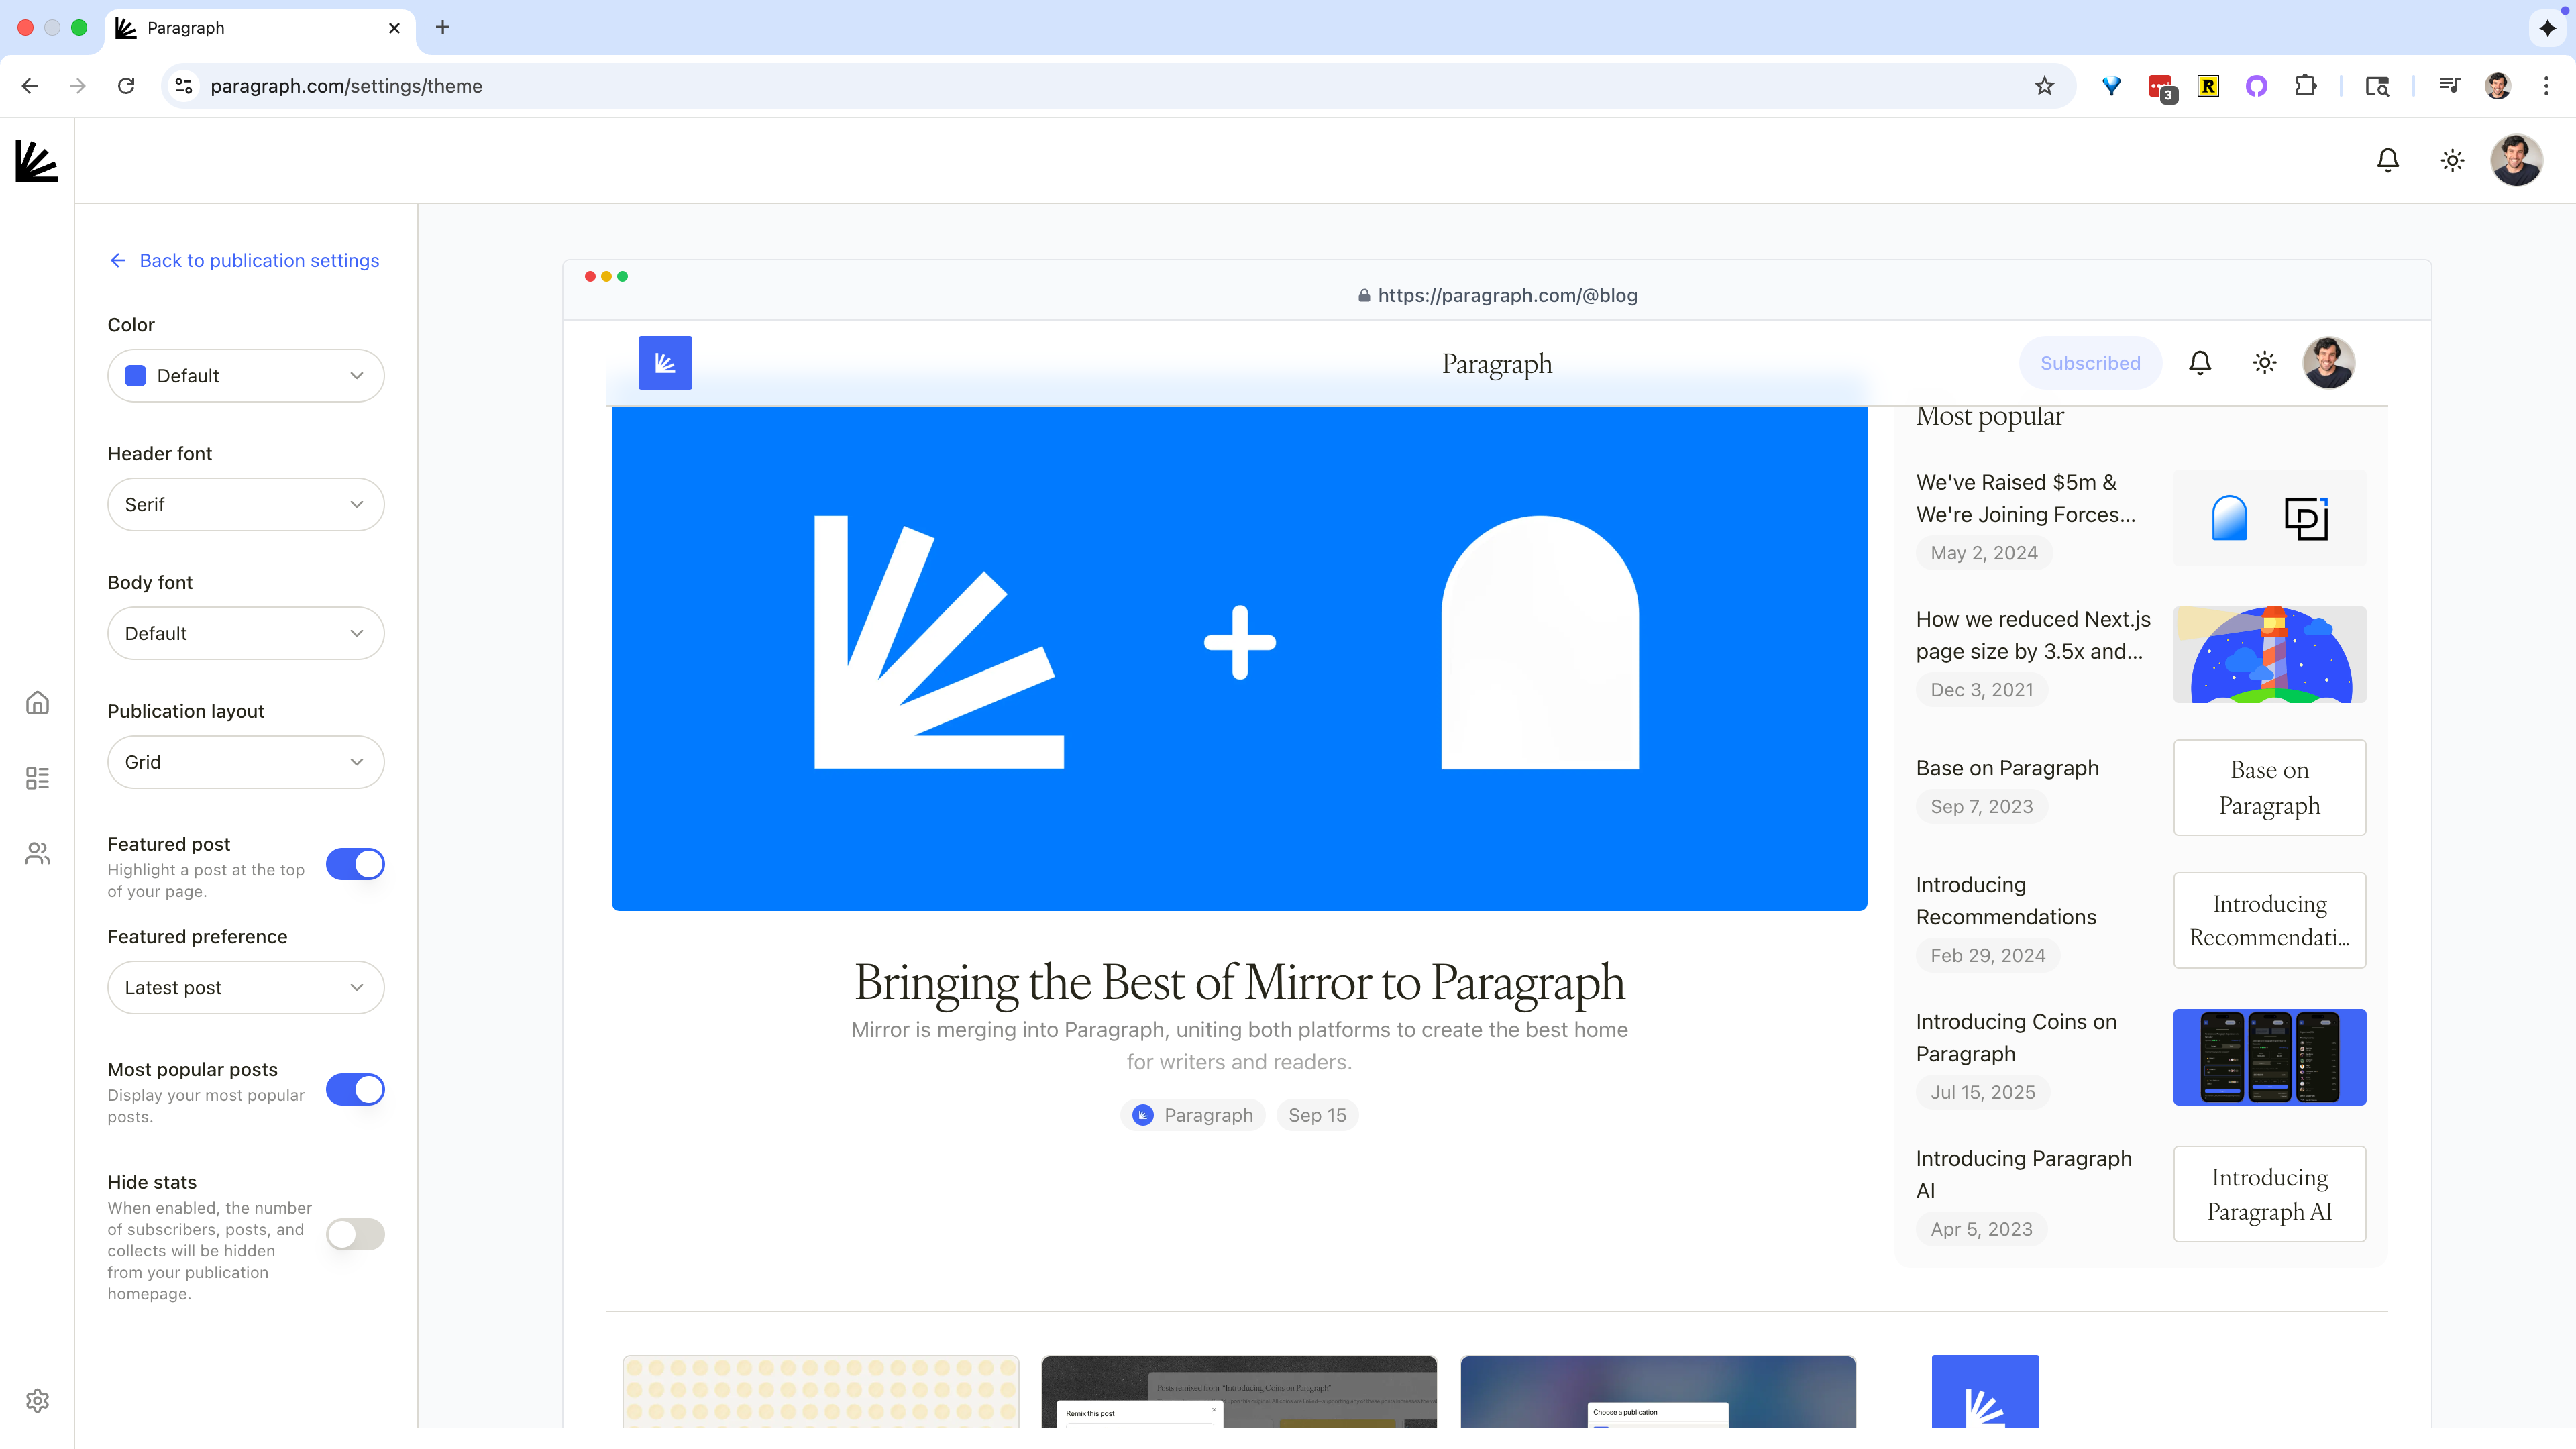The image size is (2576, 1449).
Task: Open the Home icon in sidebar
Action: [37, 703]
